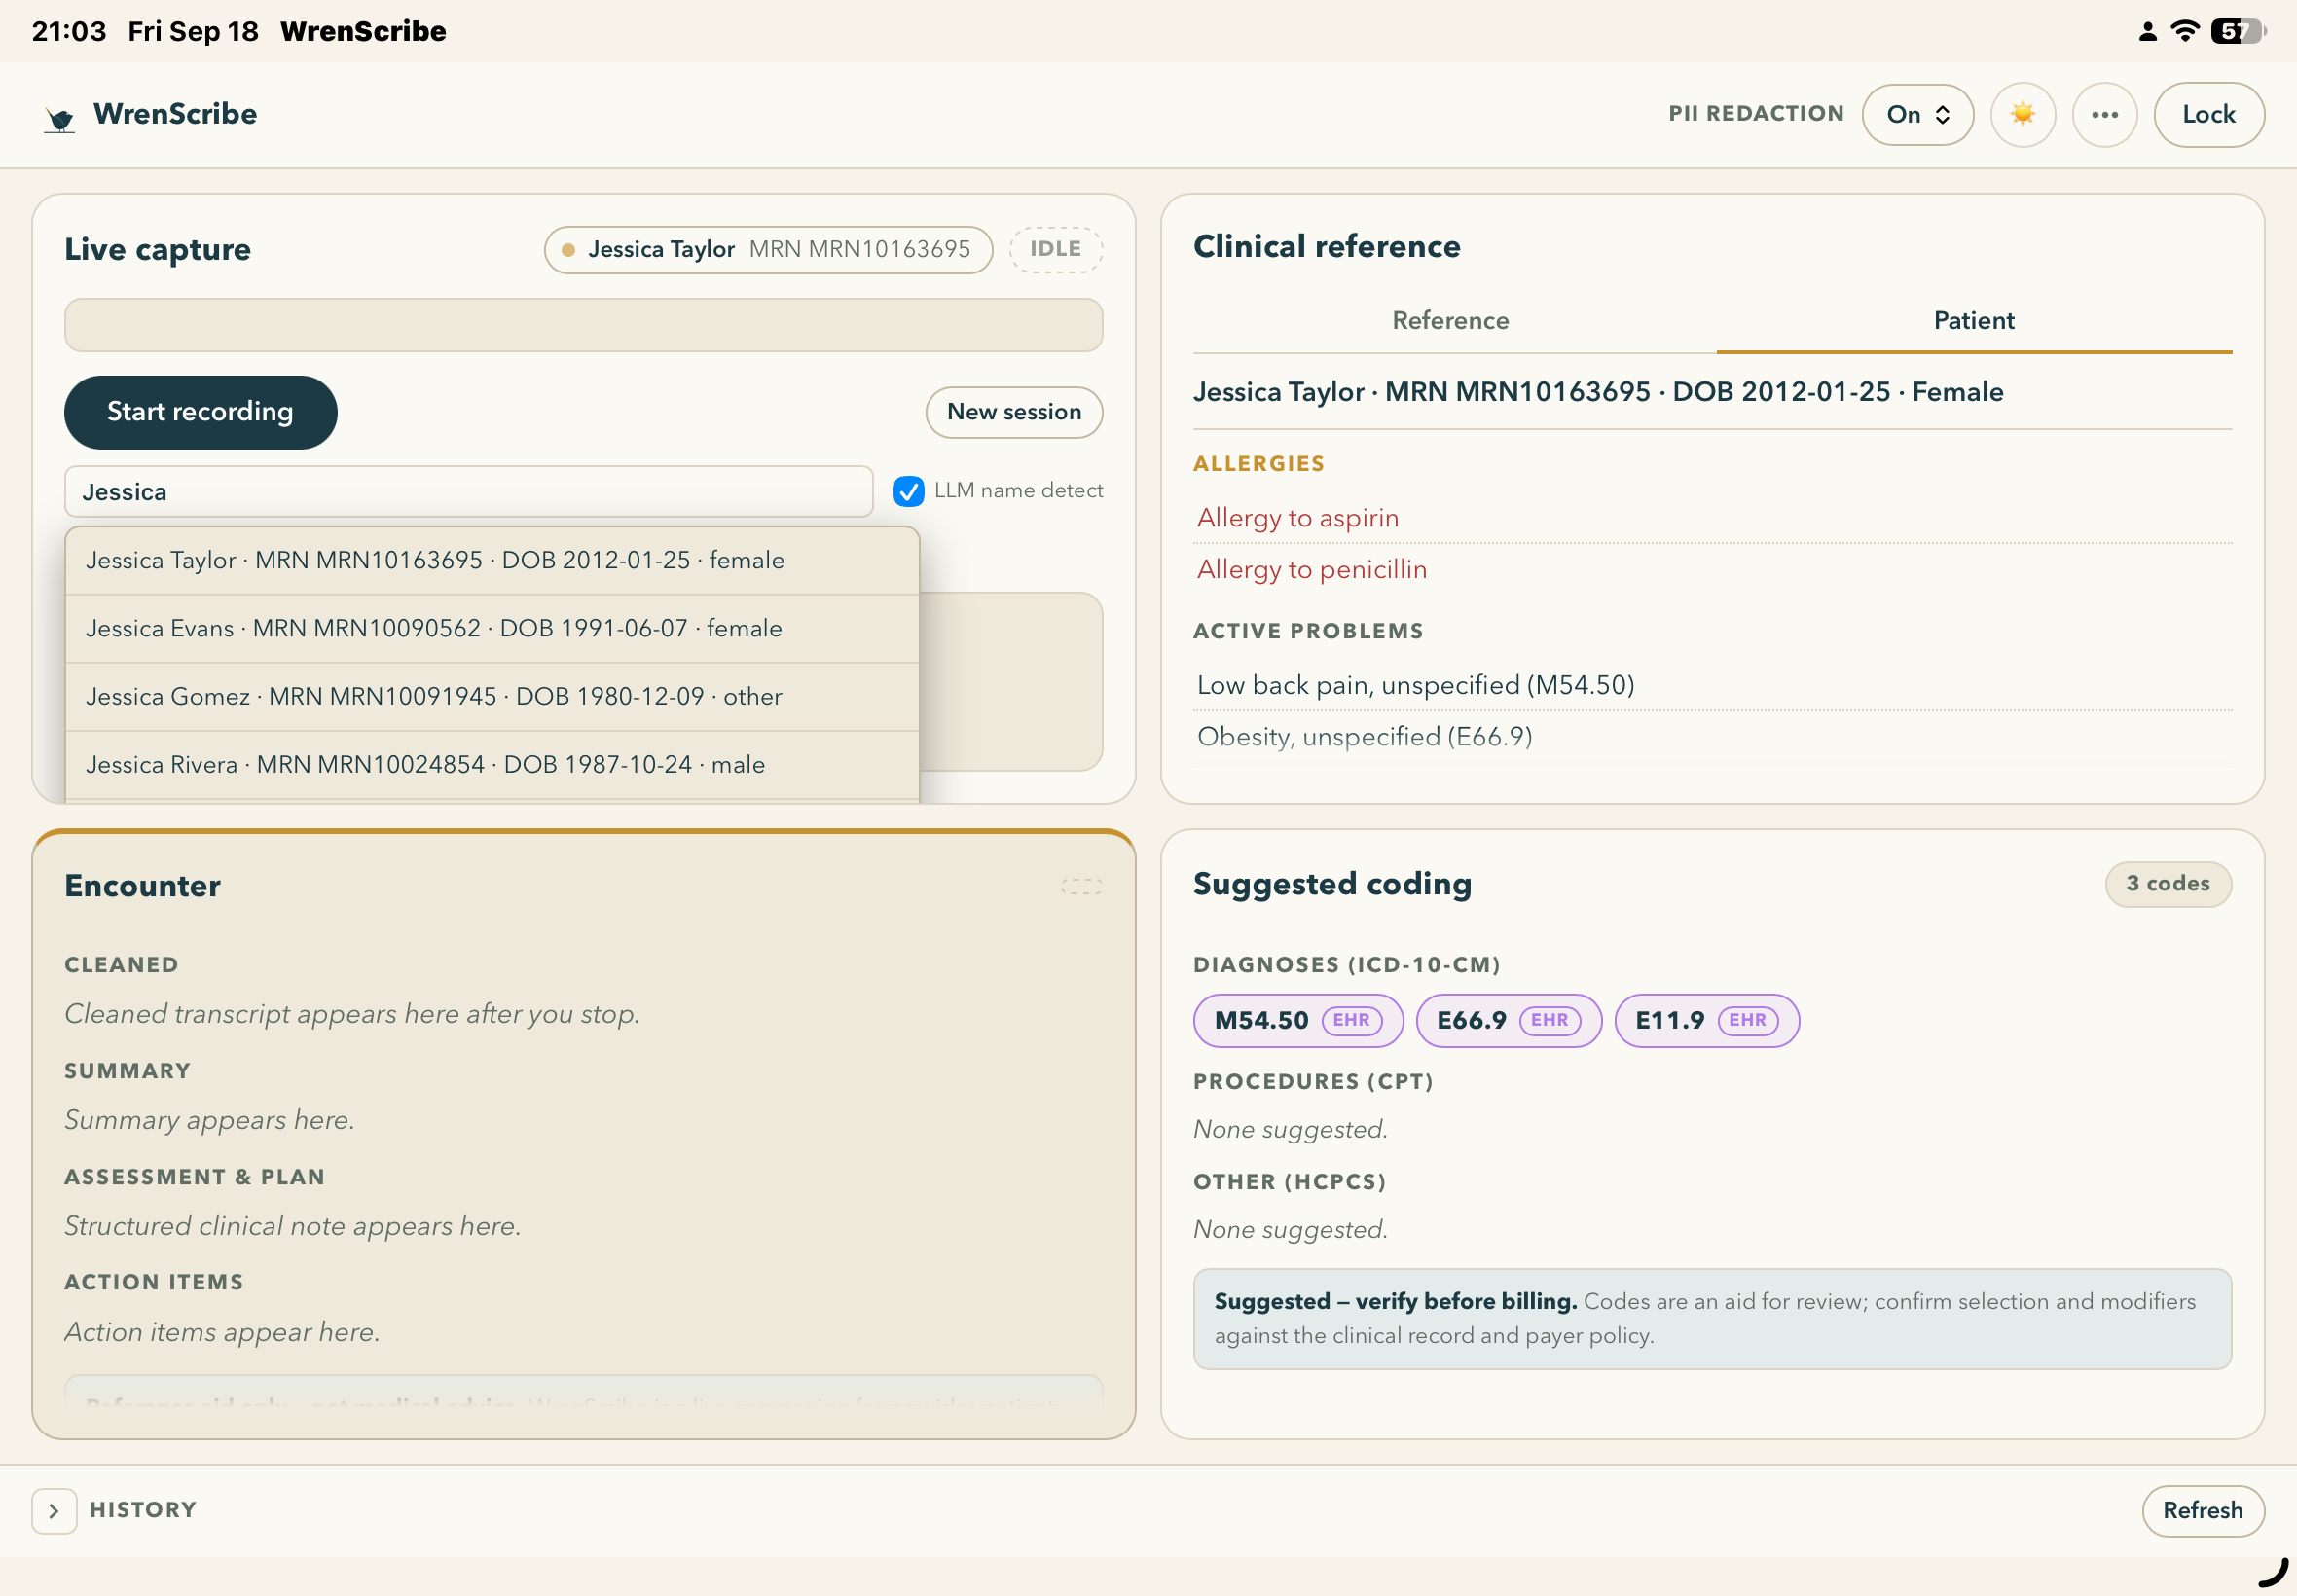Click the Cleaned transcript placeholder text

click(352, 1014)
